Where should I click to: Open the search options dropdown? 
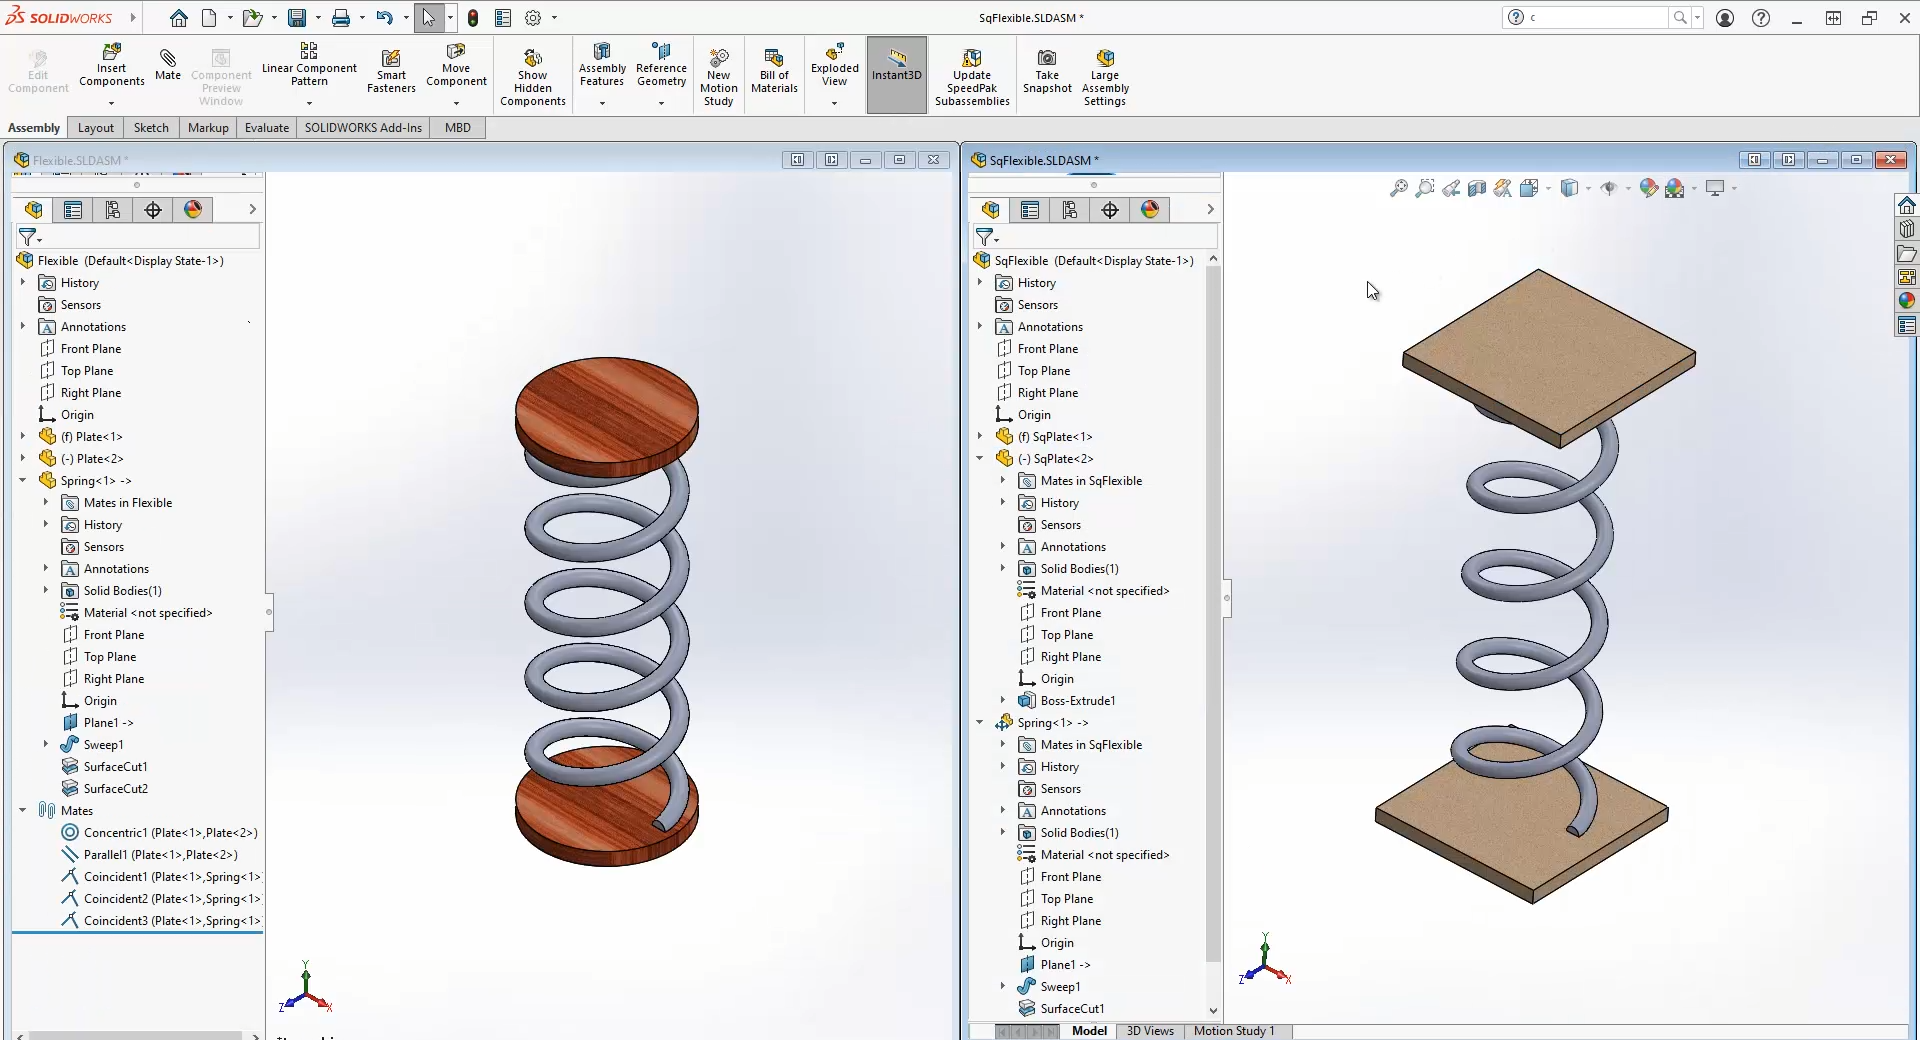tap(1697, 18)
